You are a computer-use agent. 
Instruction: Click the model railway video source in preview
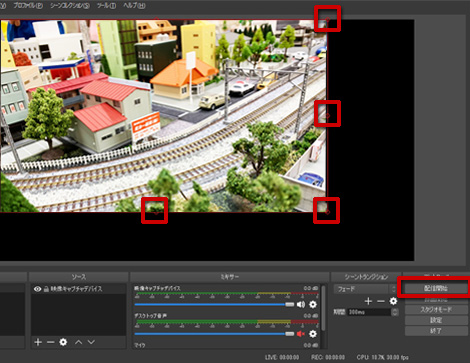click(163, 116)
